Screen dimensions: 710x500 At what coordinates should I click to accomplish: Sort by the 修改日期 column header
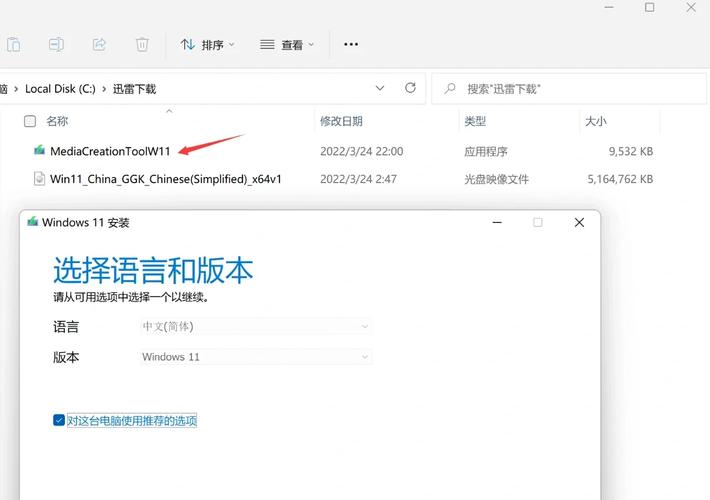click(x=341, y=121)
